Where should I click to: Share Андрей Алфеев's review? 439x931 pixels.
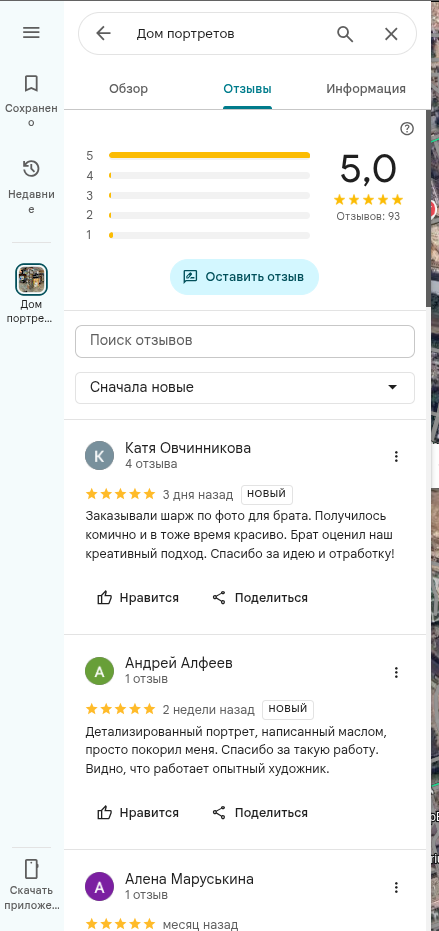[260, 813]
